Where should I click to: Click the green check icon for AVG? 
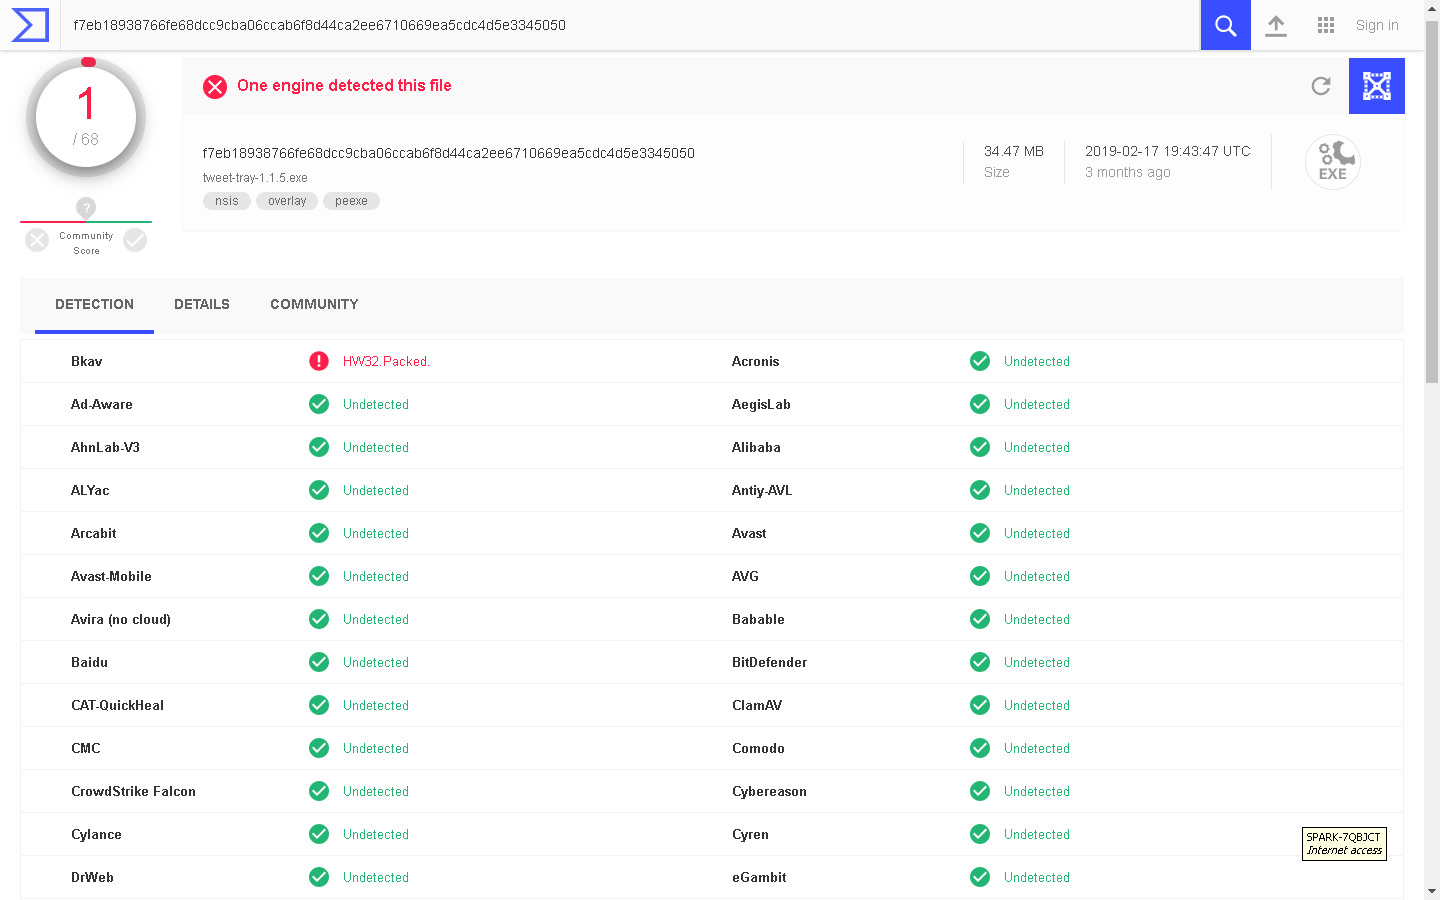click(980, 576)
